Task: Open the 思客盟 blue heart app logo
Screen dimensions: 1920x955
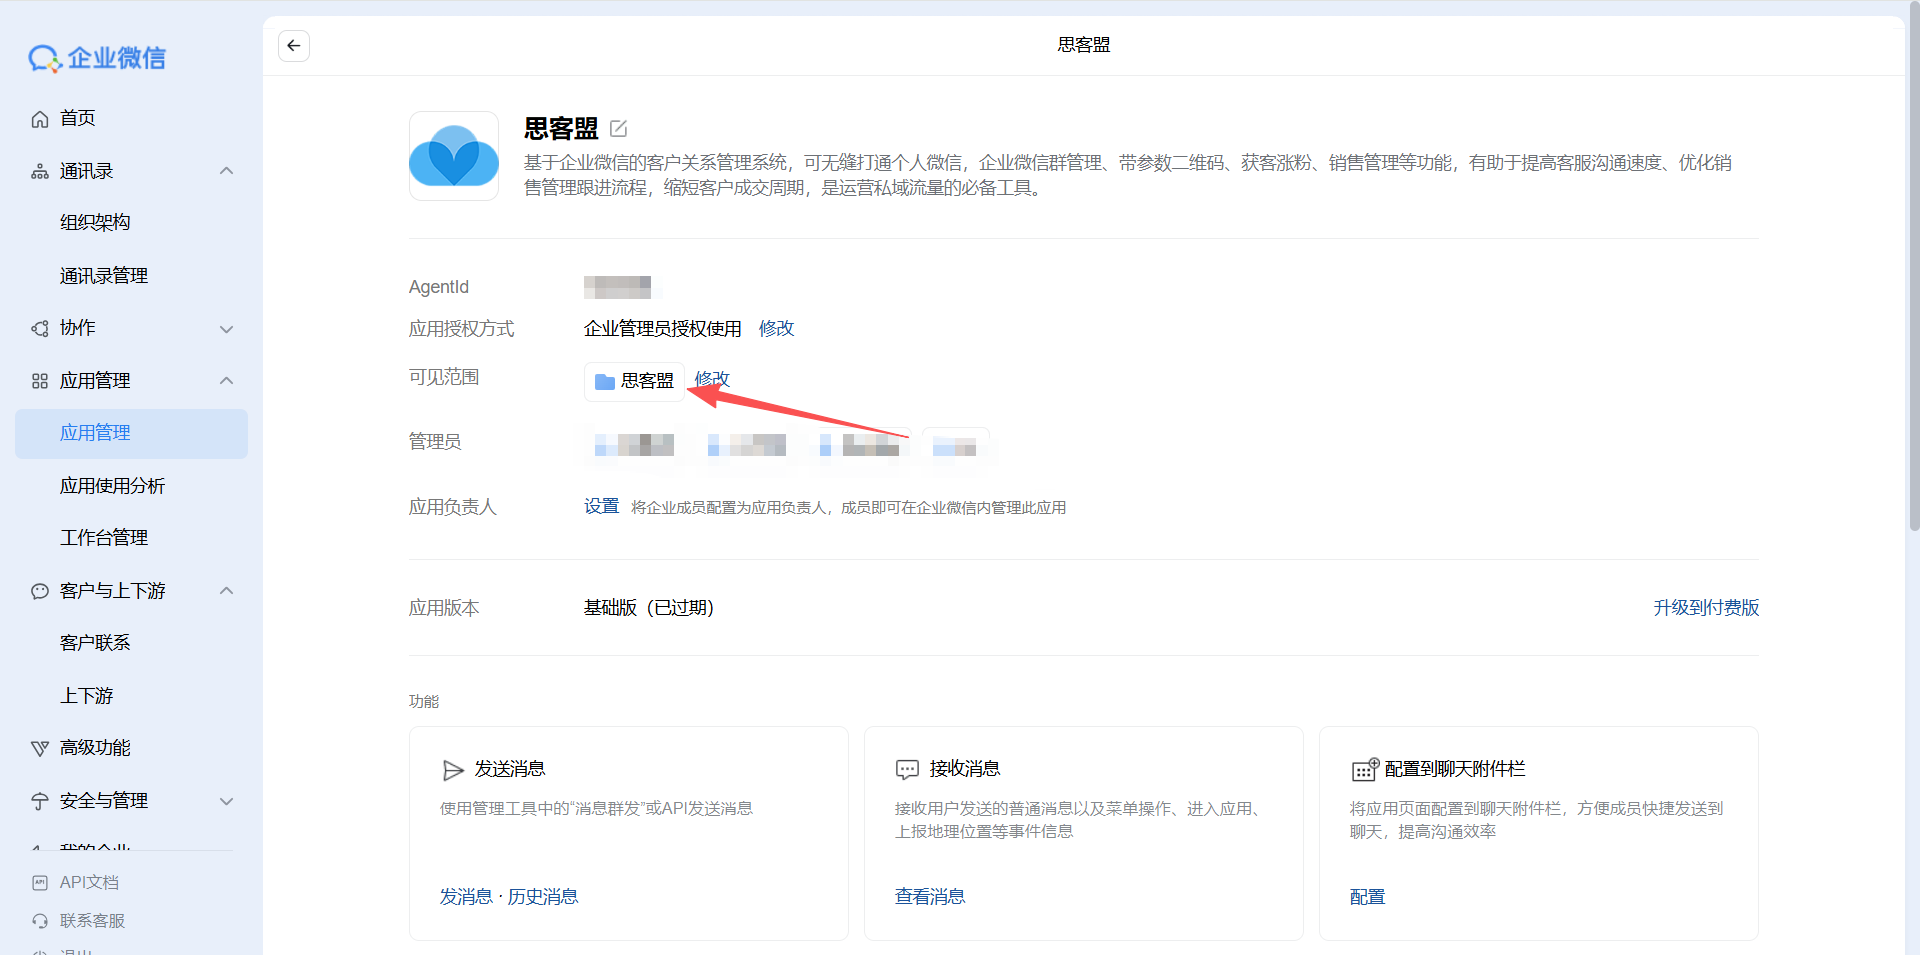Action: tap(454, 156)
